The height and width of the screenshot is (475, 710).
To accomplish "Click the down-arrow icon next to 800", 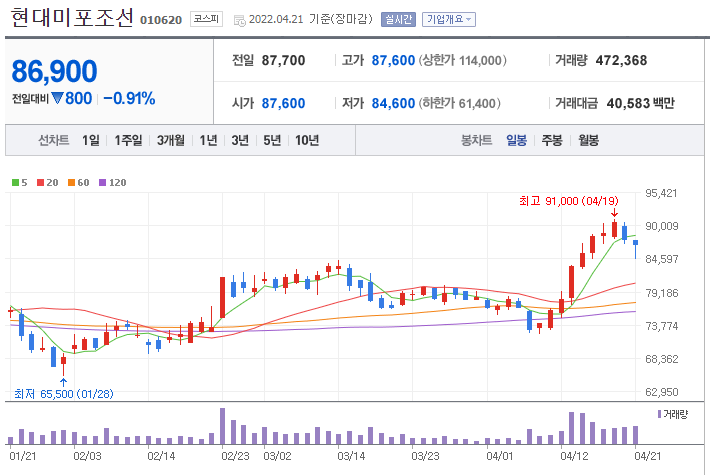I will 57,98.
